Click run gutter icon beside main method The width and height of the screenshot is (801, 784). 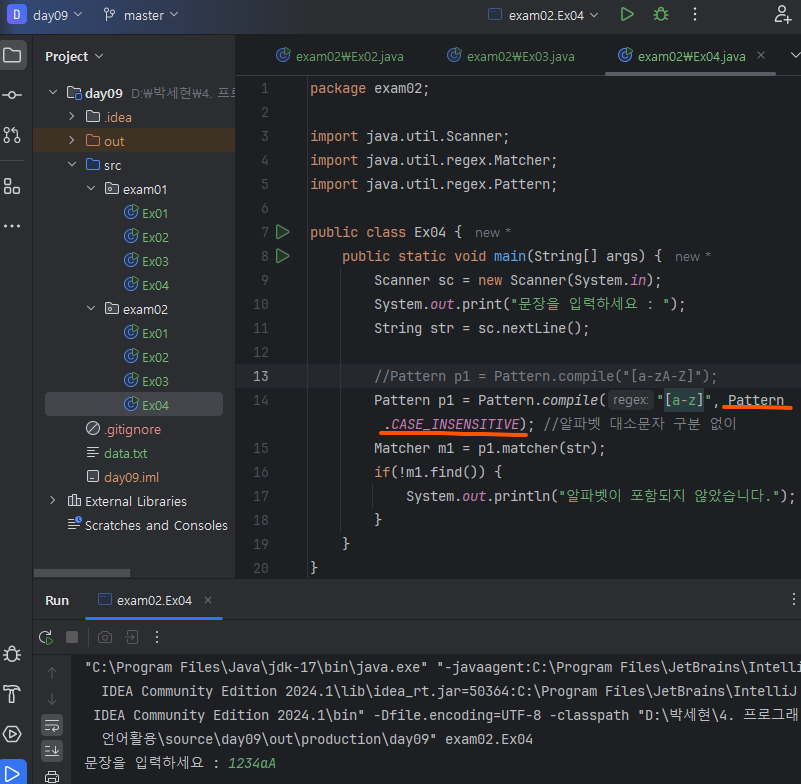282,256
